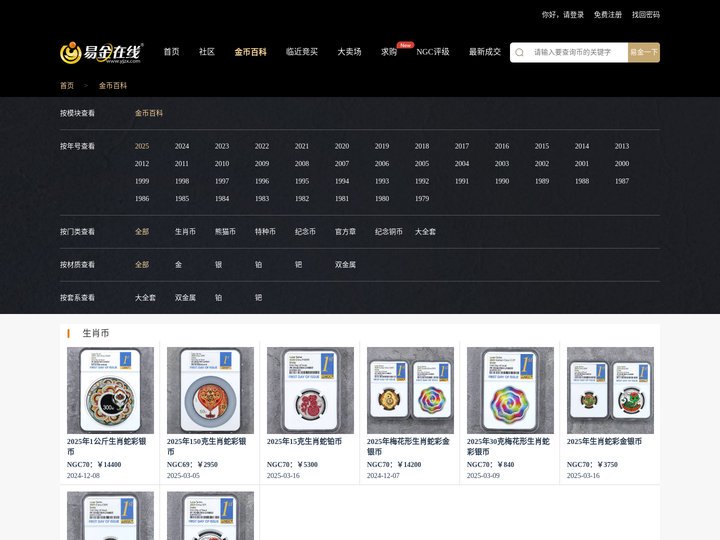Viewport: 720px width, 540px height.
Task: Filter by year 1979
Action: (422, 198)
